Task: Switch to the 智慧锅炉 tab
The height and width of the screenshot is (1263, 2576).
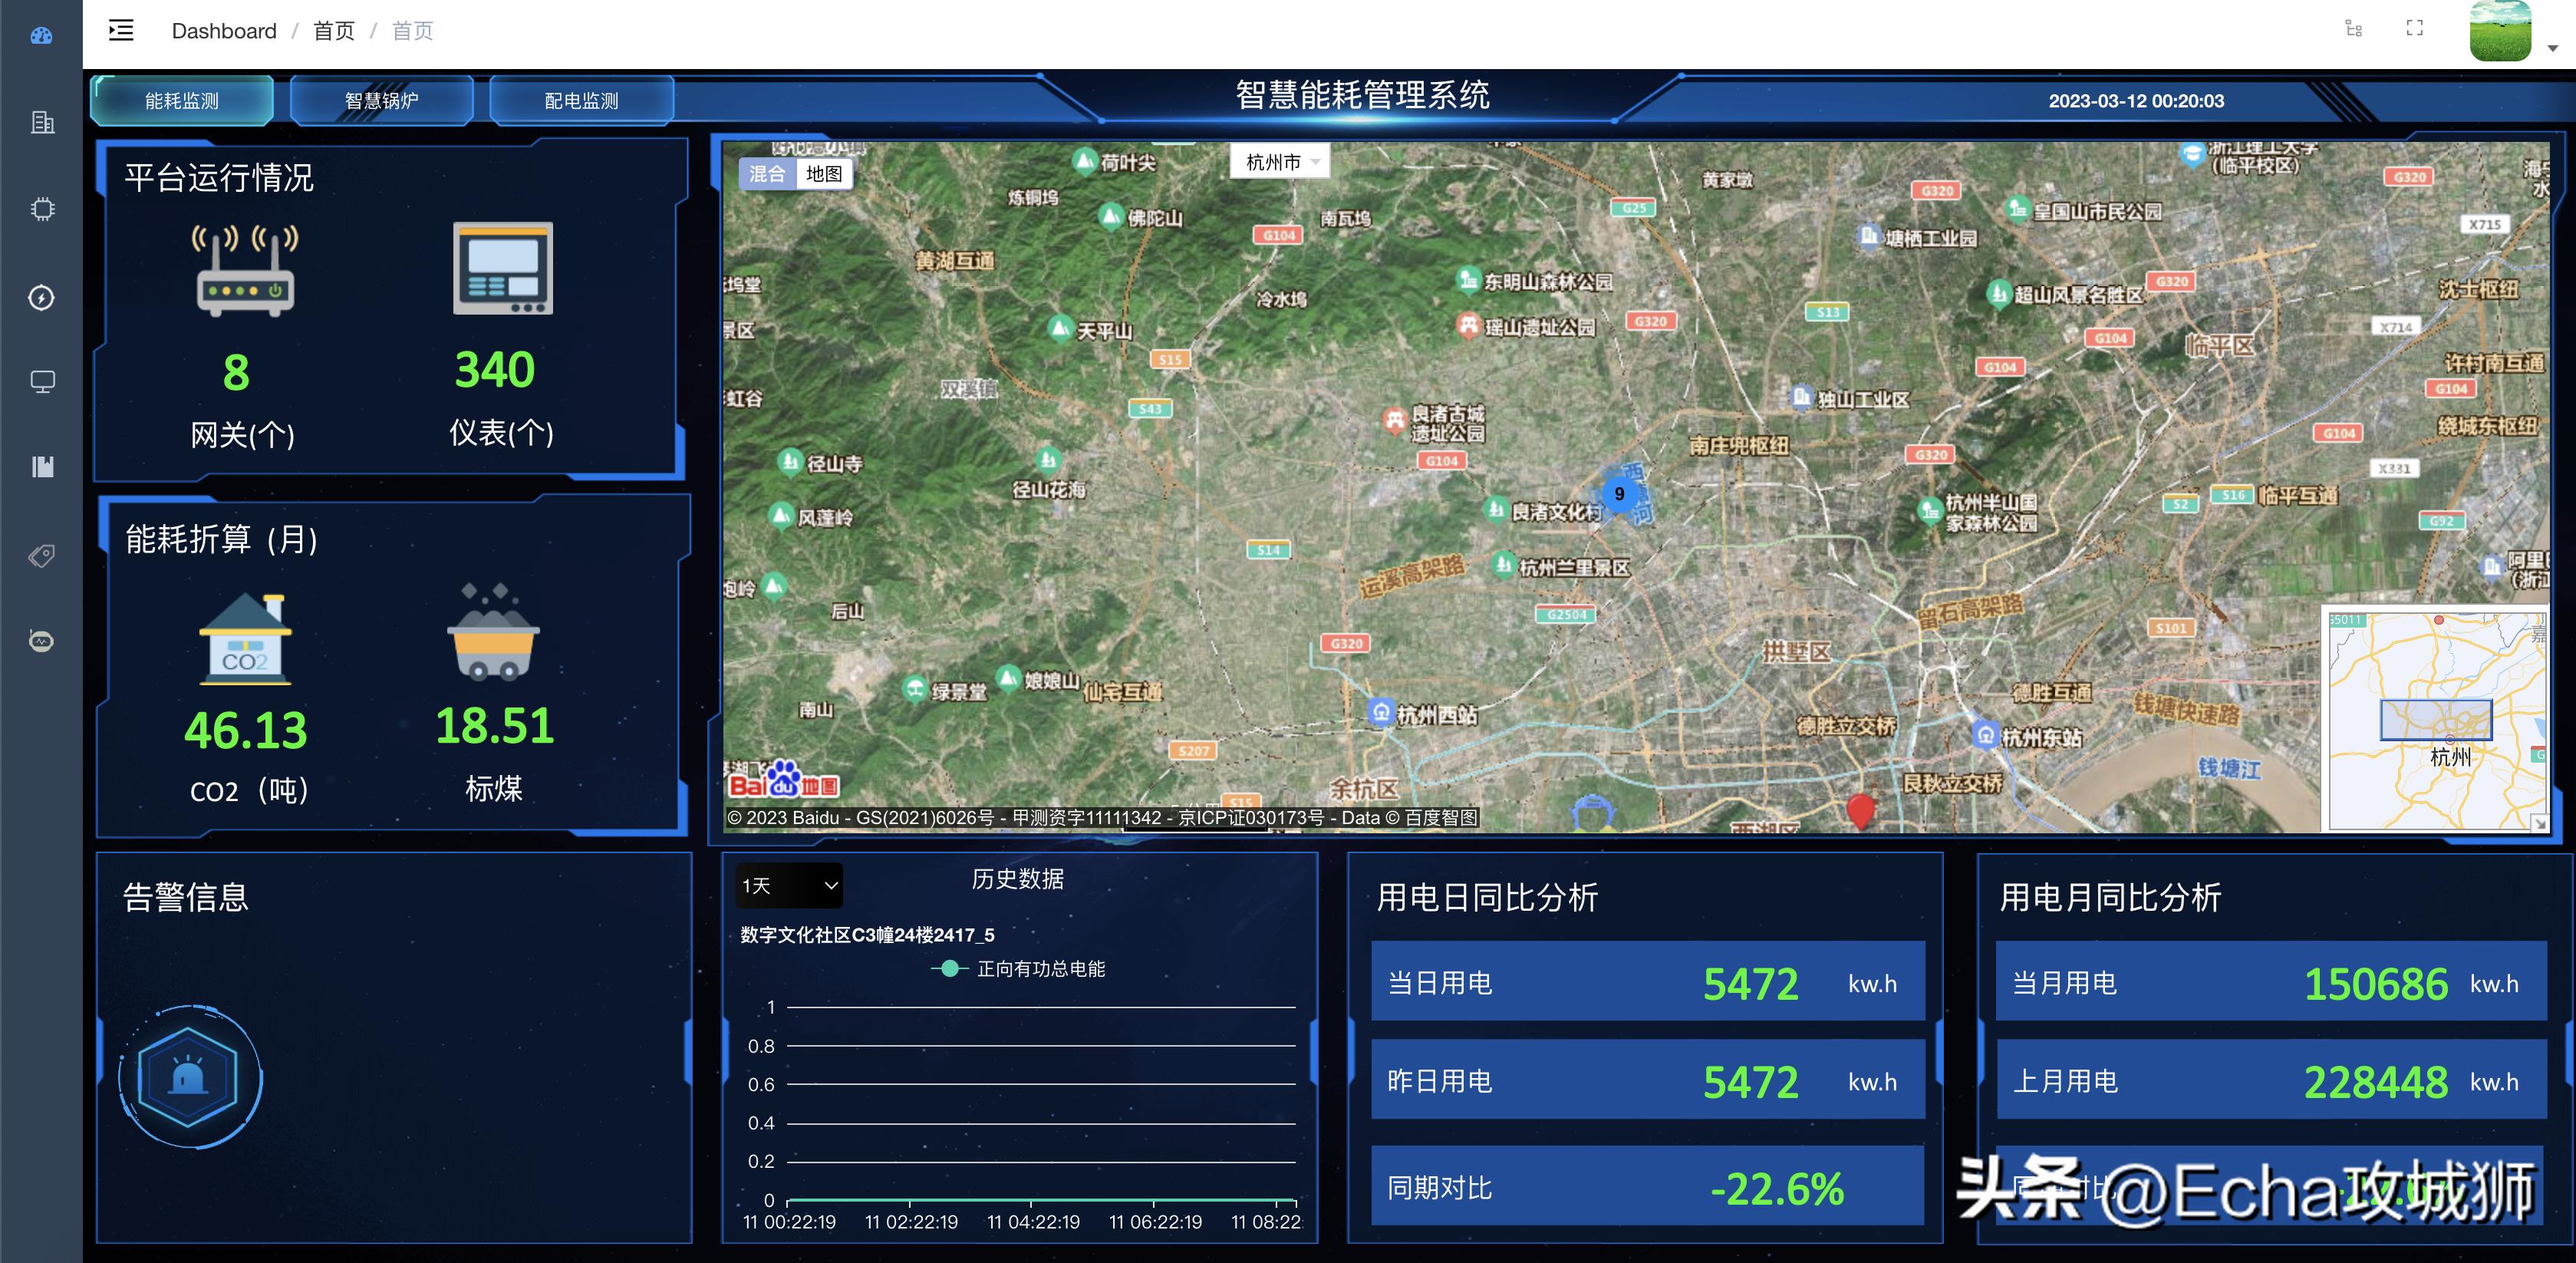Action: pos(382,100)
